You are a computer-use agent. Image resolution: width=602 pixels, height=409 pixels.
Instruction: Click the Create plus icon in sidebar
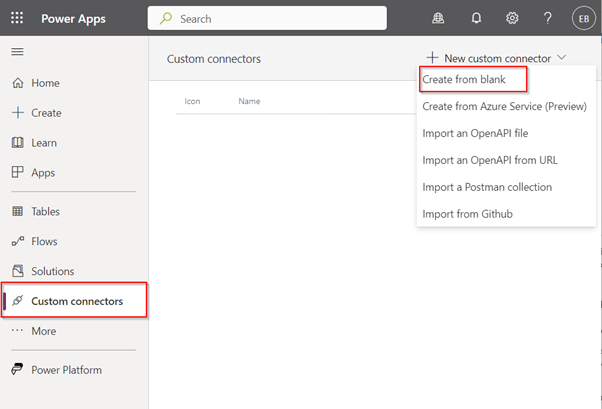click(18, 113)
